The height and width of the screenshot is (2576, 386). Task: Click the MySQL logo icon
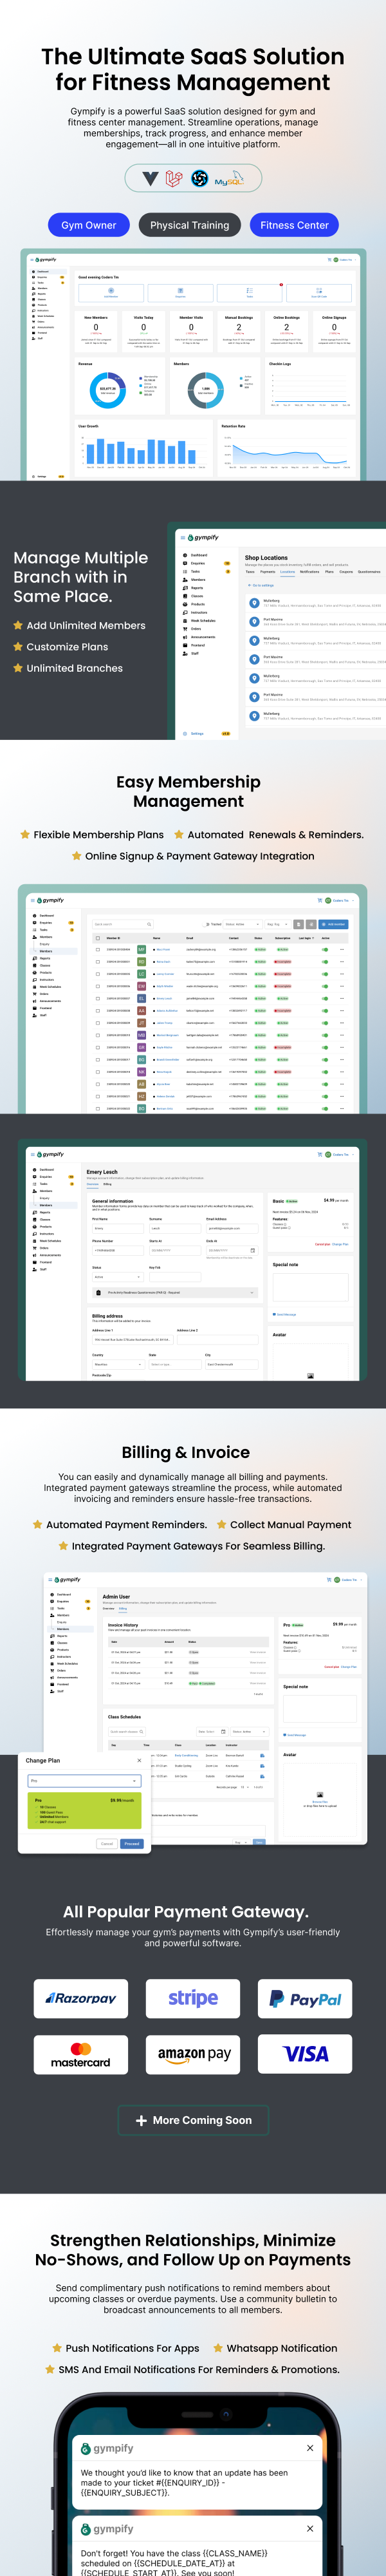(229, 179)
